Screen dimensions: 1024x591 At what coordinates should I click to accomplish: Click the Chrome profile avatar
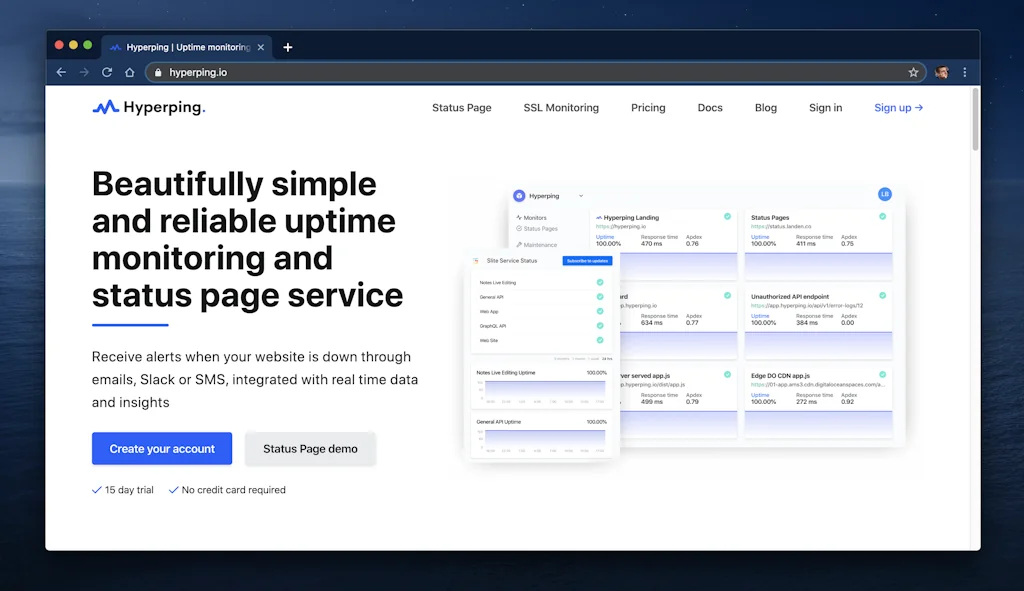point(941,73)
